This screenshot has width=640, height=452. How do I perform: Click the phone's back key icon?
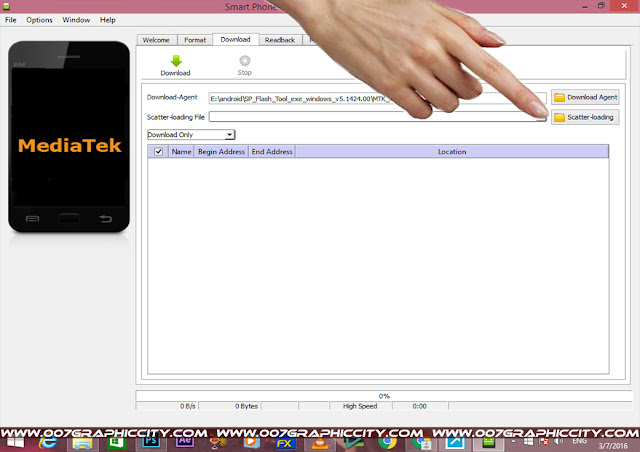tap(105, 219)
